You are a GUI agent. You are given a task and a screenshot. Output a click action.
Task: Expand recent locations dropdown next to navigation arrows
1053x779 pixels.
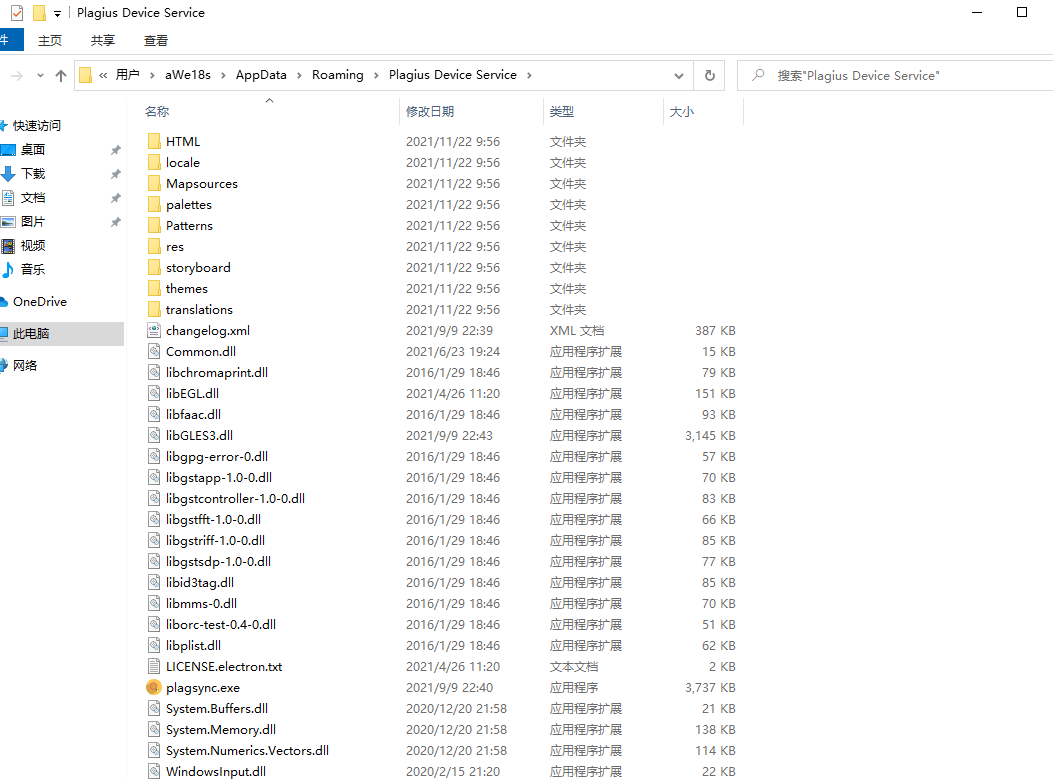(x=40, y=76)
